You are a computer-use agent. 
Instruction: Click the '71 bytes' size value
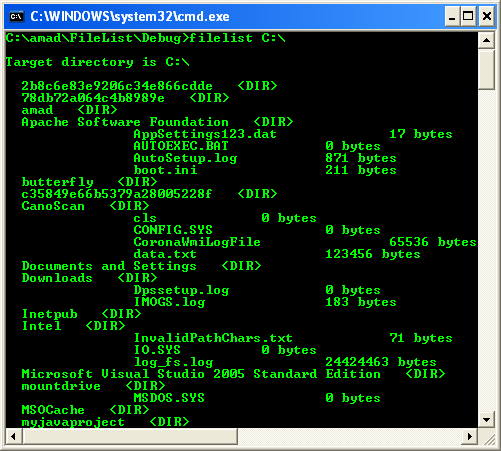click(421, 338)
